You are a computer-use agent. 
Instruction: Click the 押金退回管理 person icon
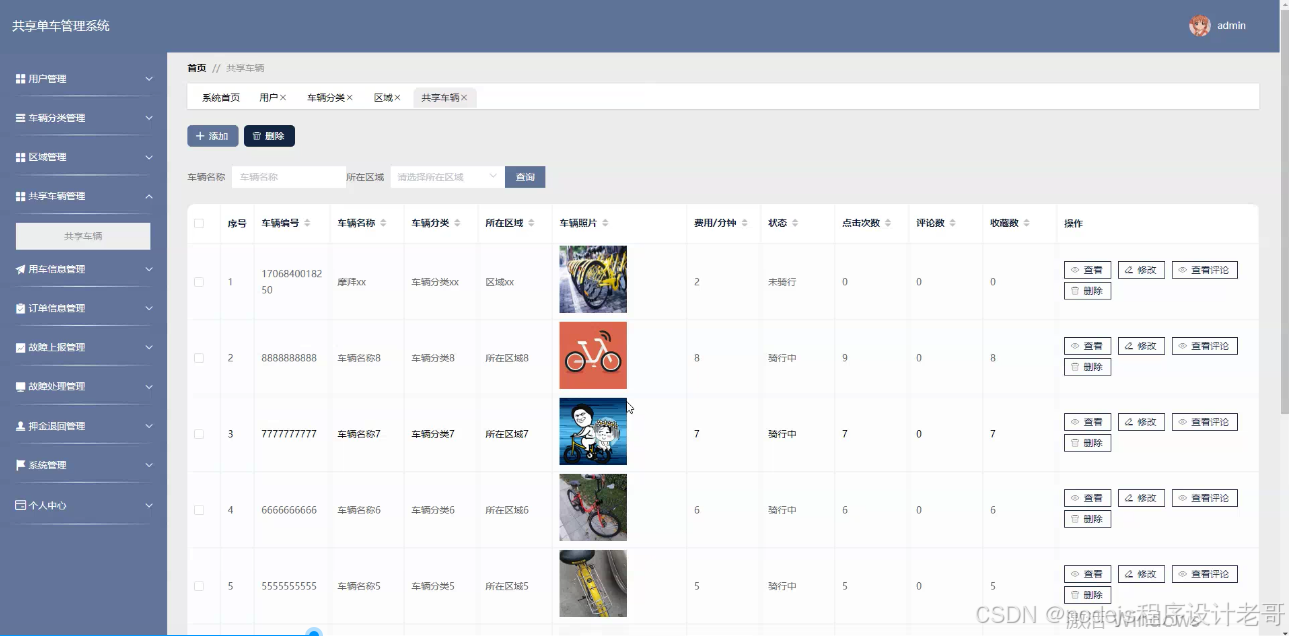[20, 426]
